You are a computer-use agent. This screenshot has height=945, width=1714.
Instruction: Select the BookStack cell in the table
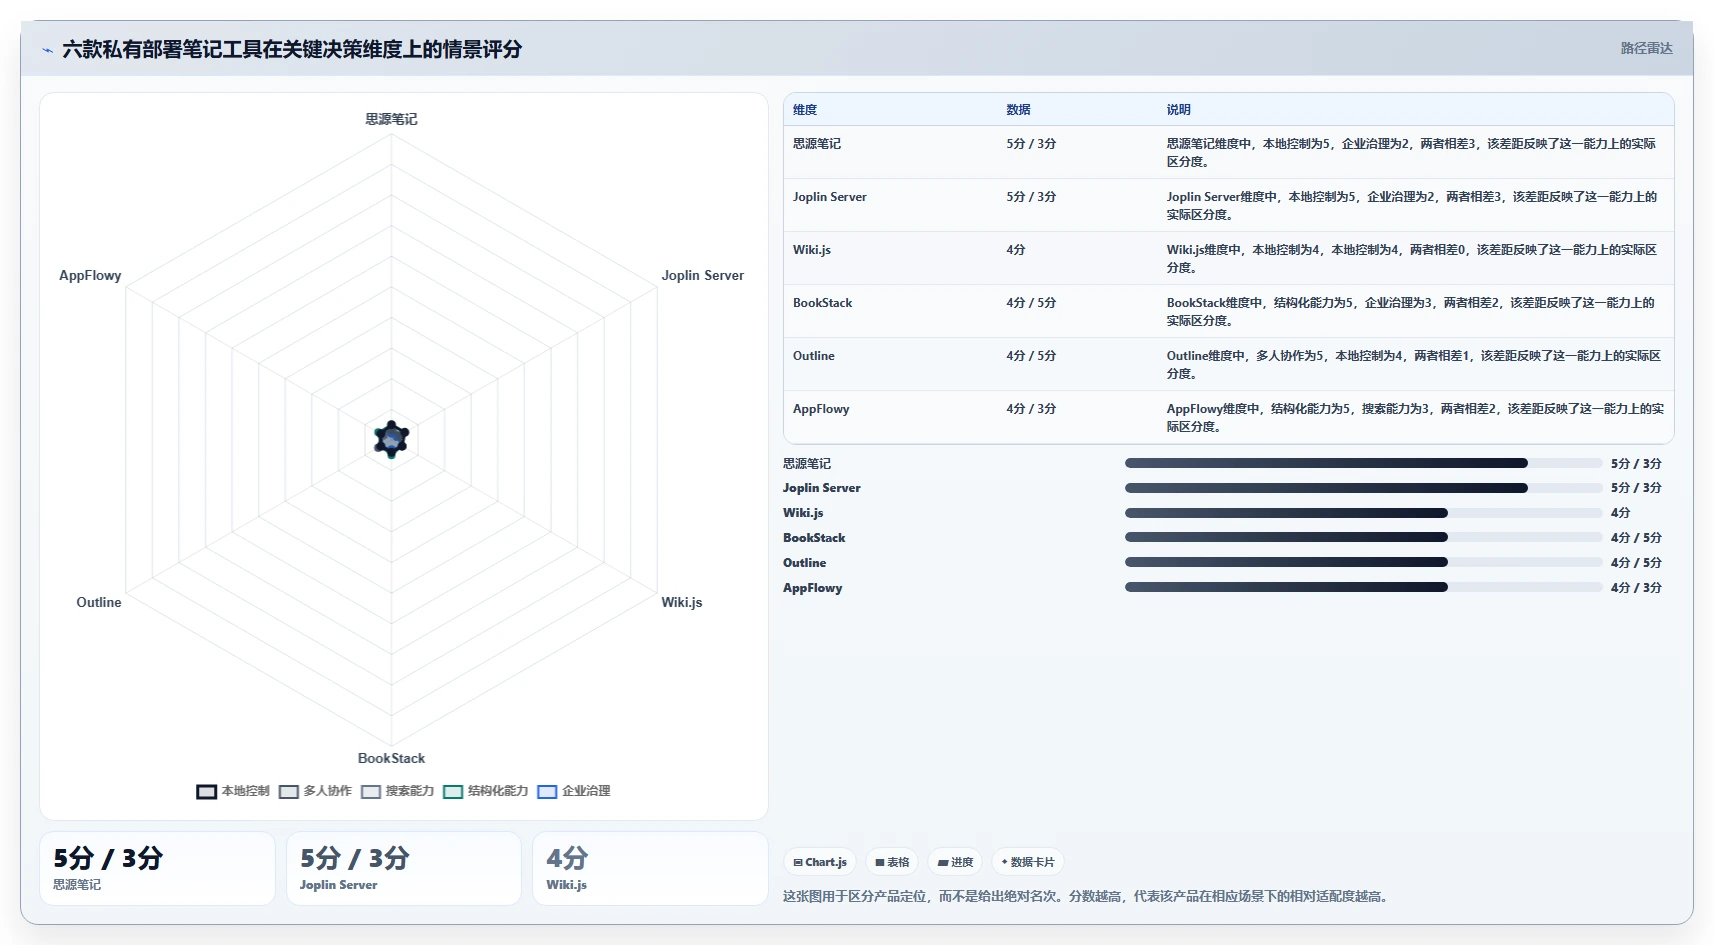(823, 303)
